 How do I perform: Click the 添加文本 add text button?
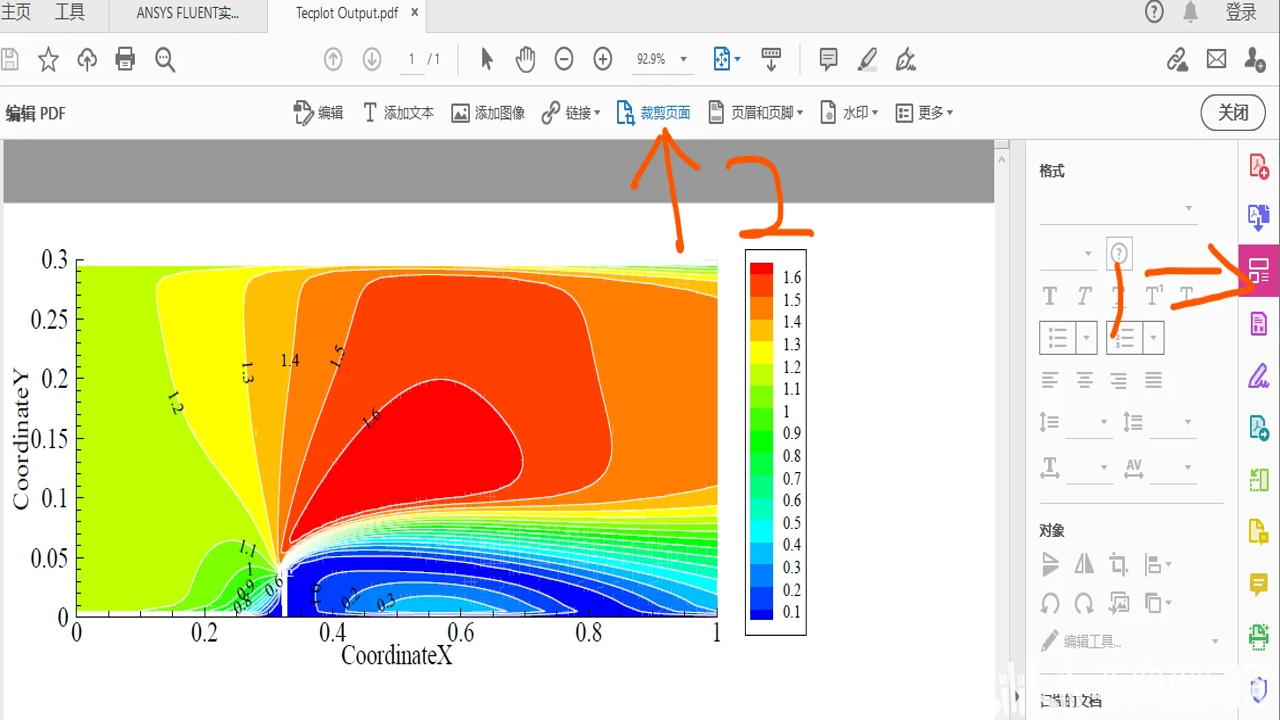397,113
